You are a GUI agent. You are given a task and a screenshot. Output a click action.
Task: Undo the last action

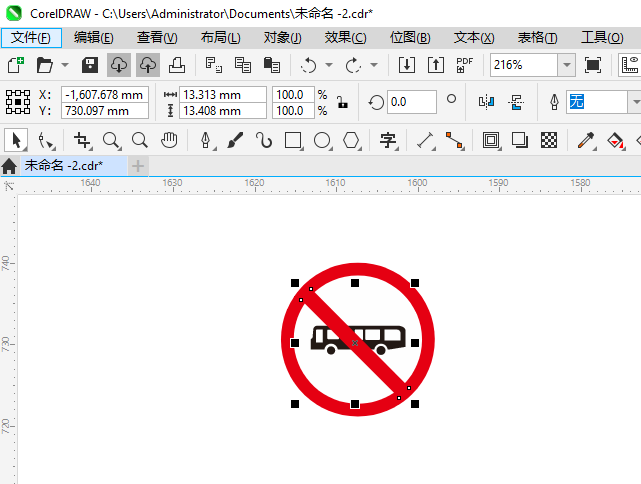point(309,65)
